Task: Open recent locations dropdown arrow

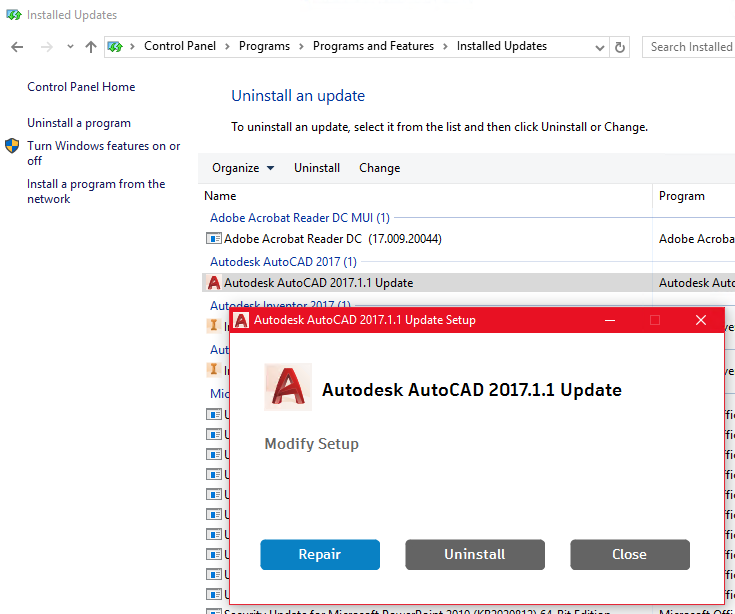Action: click(x=70, y=46)
